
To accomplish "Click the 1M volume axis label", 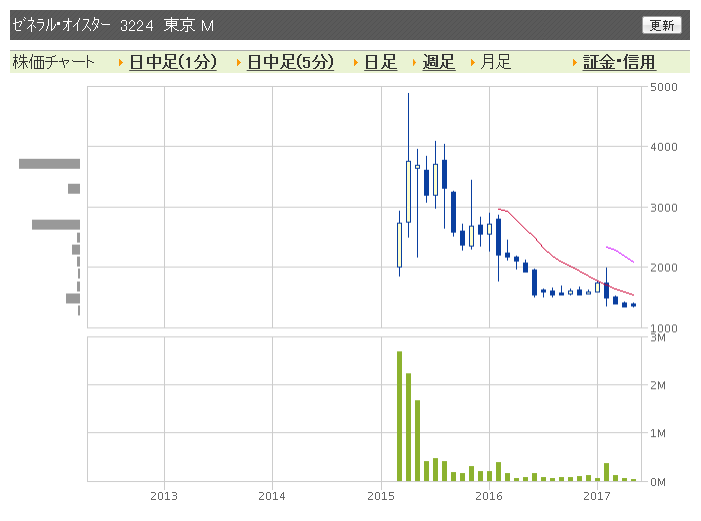I will point(658,433).
